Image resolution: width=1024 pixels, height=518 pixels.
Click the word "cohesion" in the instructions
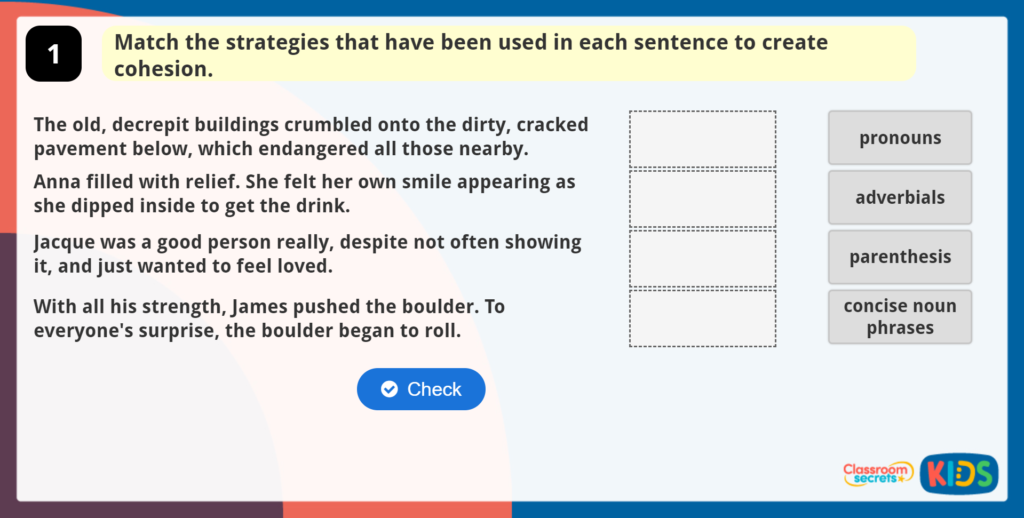pos(161,69)
